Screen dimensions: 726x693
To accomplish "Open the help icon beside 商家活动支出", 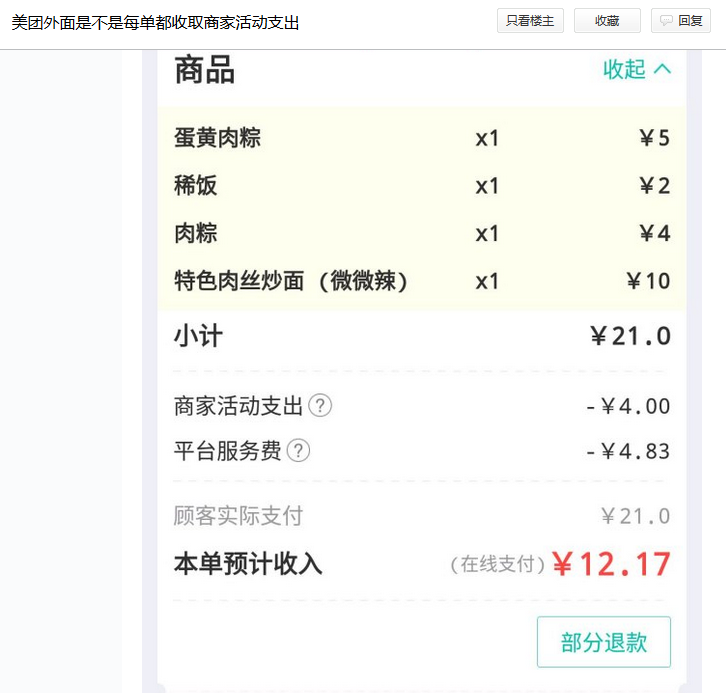I will [320, 406].
